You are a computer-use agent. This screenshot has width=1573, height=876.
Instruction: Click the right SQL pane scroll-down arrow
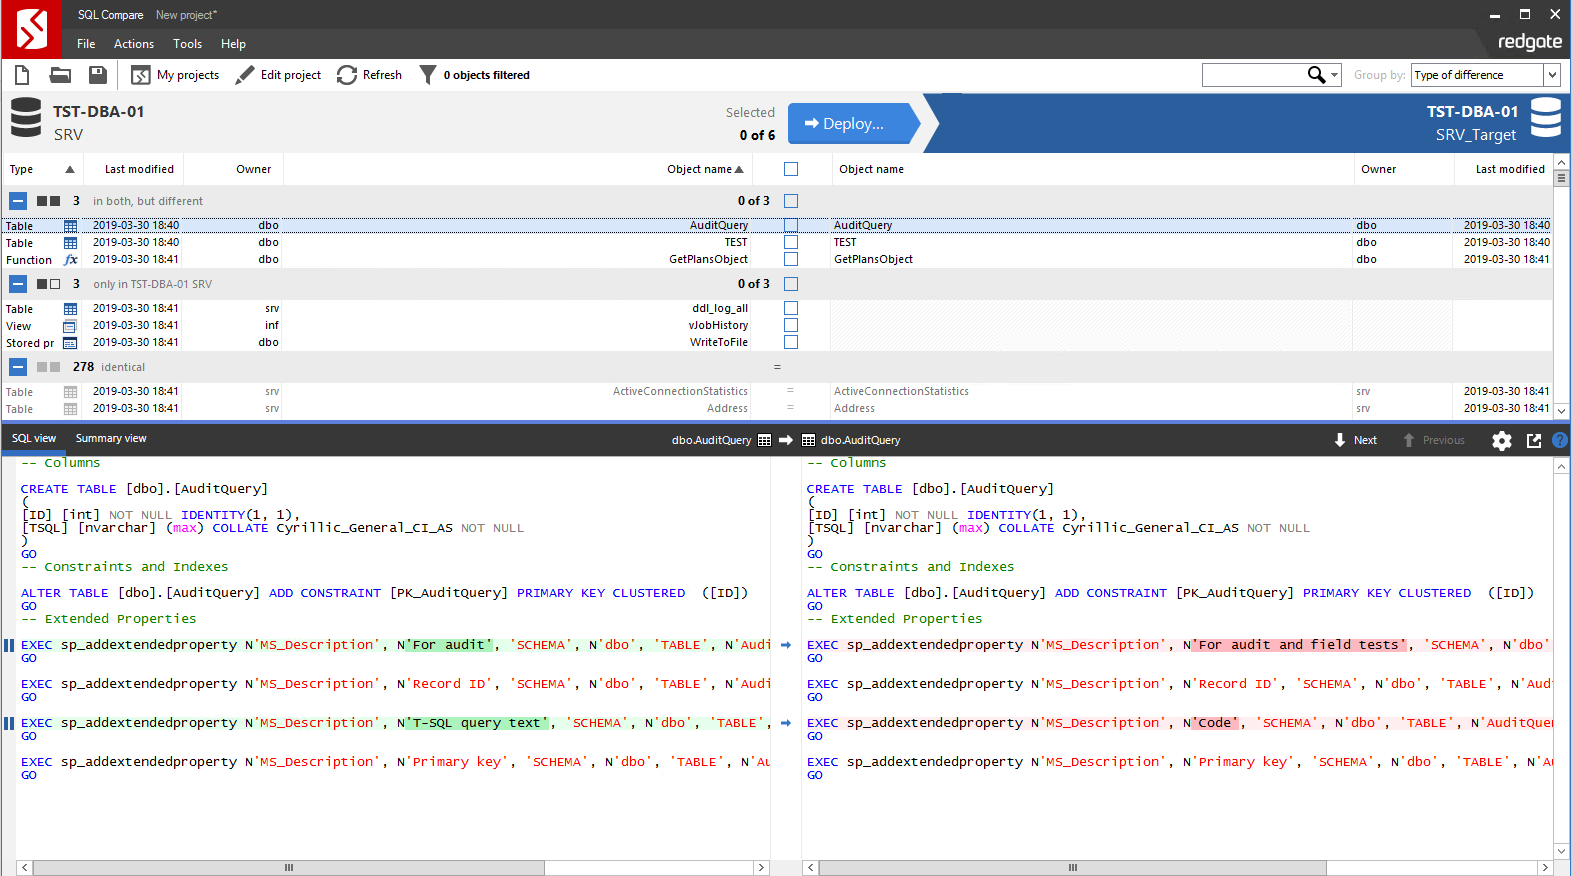click(1562, 851)
